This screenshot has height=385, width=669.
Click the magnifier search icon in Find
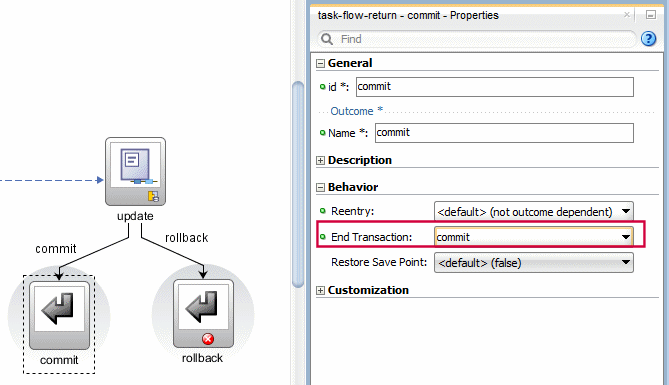(327, 39)
